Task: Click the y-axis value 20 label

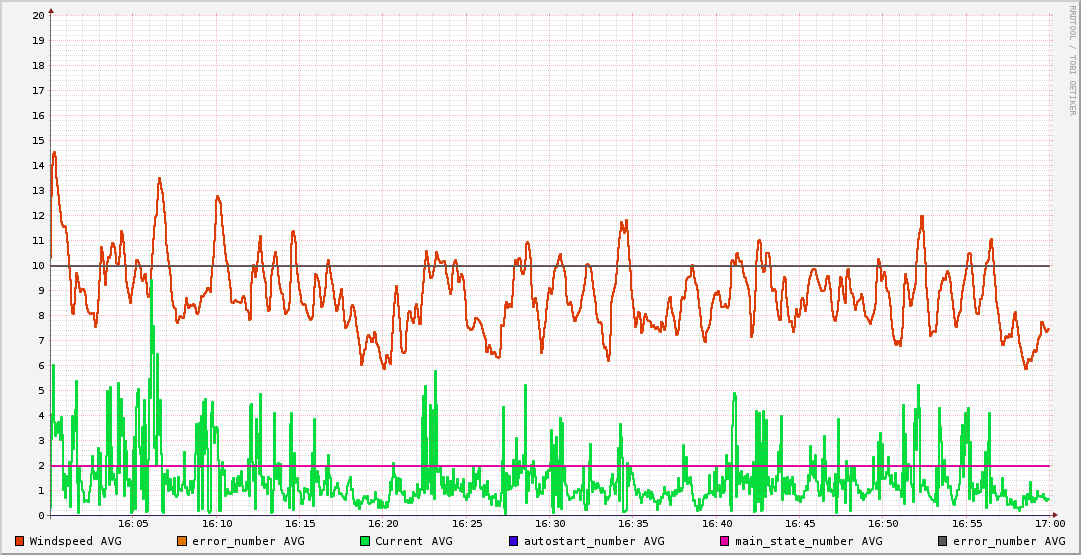Action: click(38, 16)
